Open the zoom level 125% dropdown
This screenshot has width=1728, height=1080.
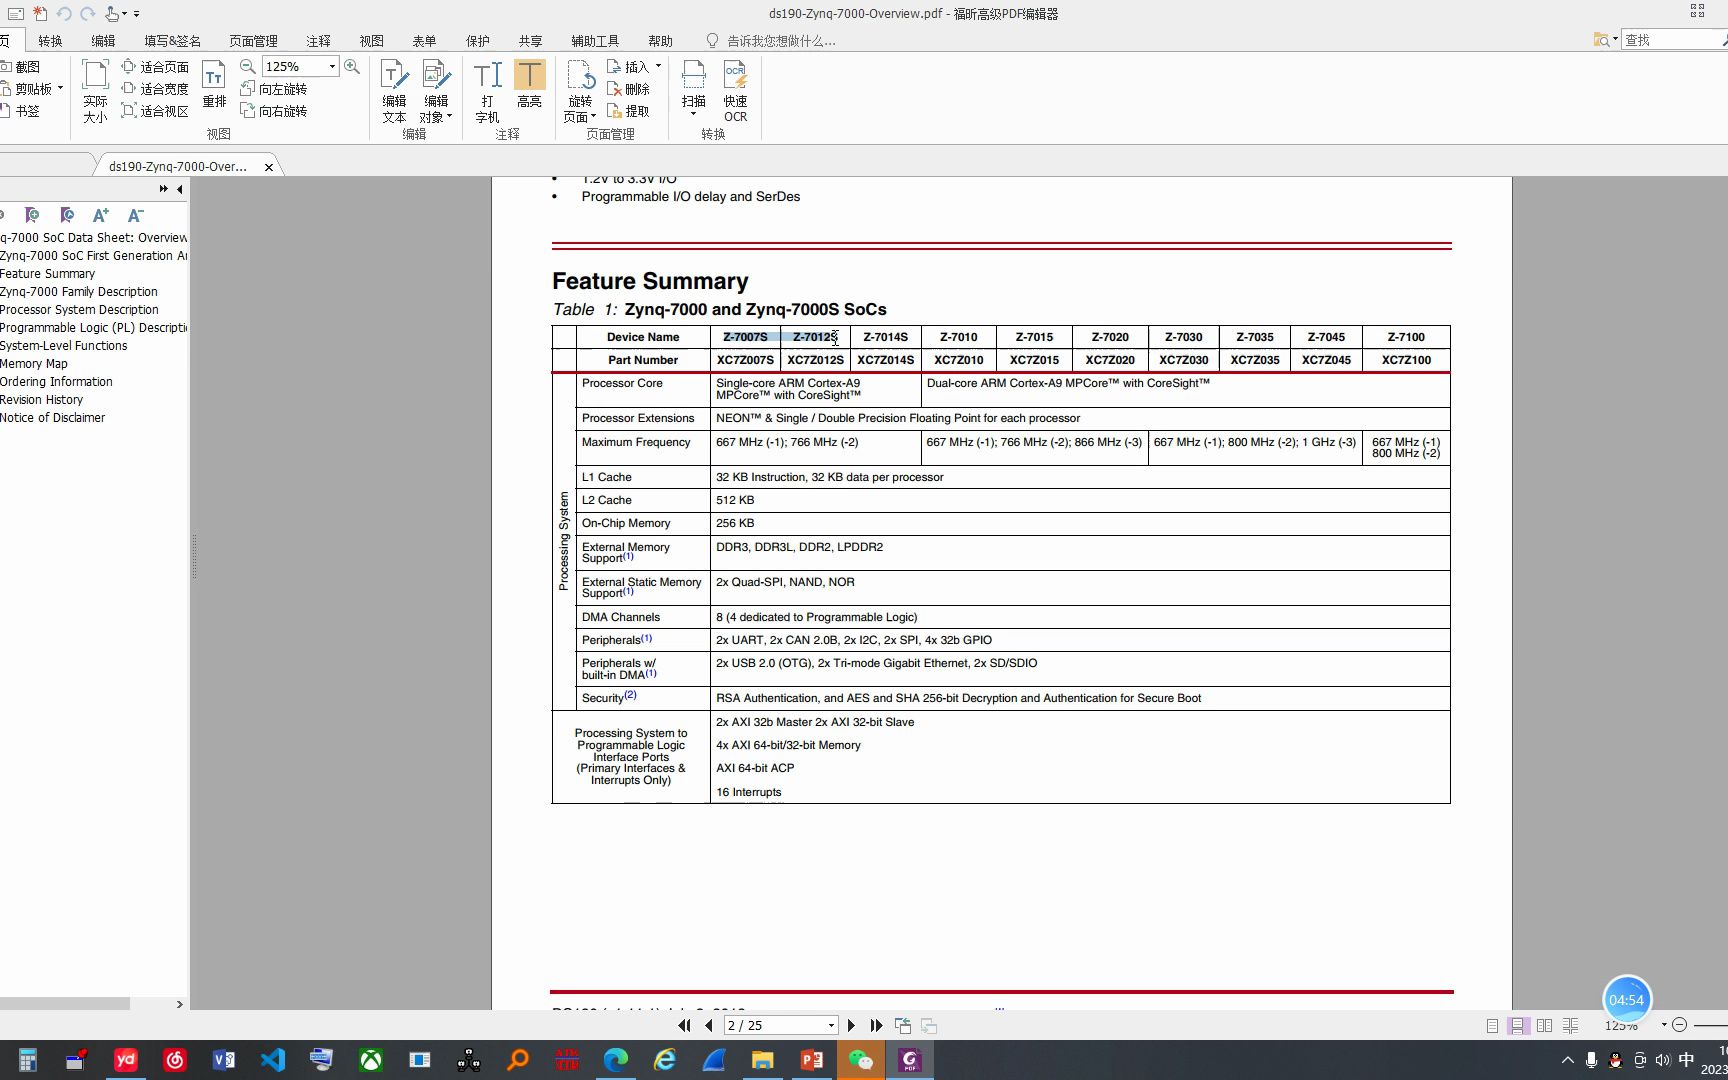coord(332,66)
